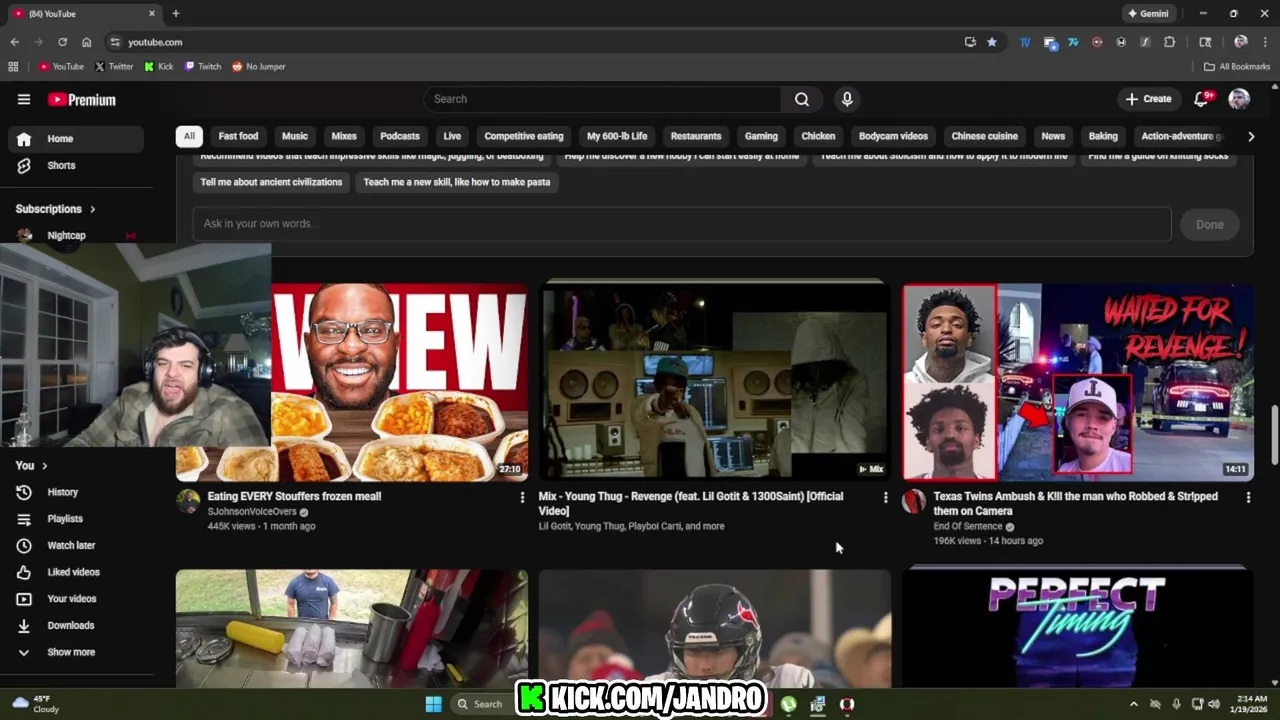Select the Bodycam videos chip
Image resolution: width=1280 pixels, height=720 pixels.
click(x=893, y=136)
